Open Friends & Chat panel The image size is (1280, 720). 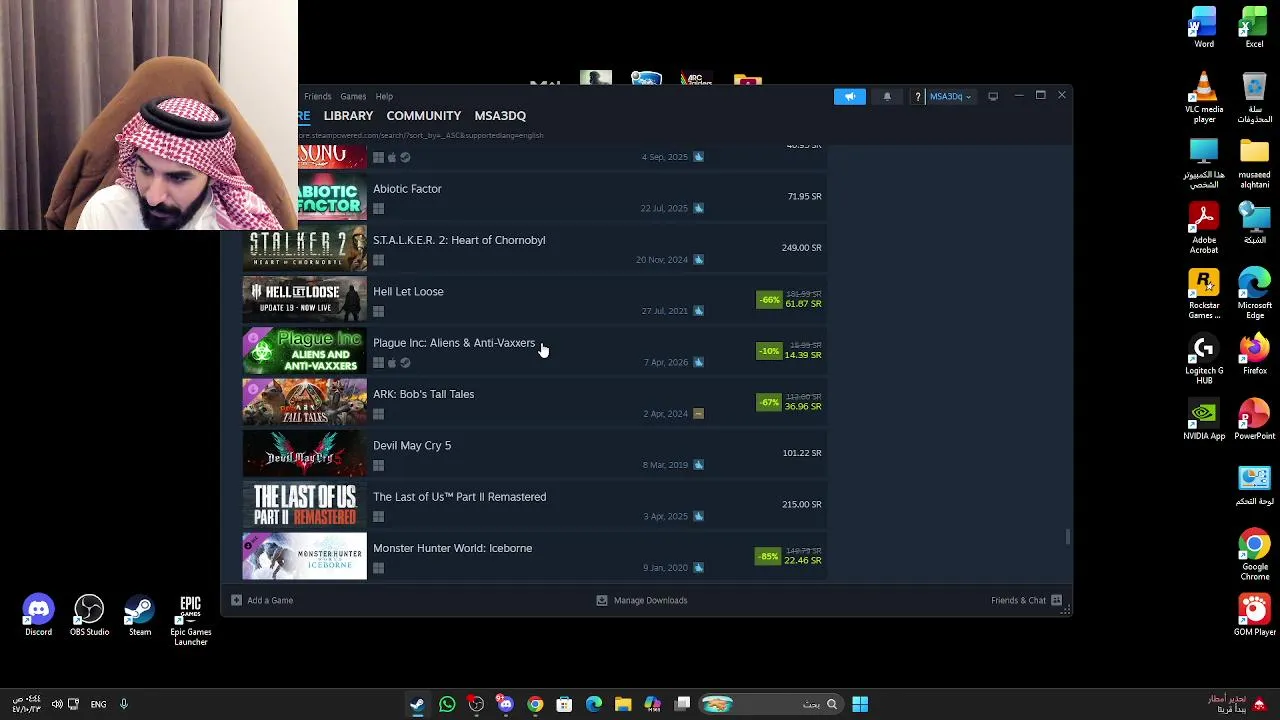click(1026, 600)
